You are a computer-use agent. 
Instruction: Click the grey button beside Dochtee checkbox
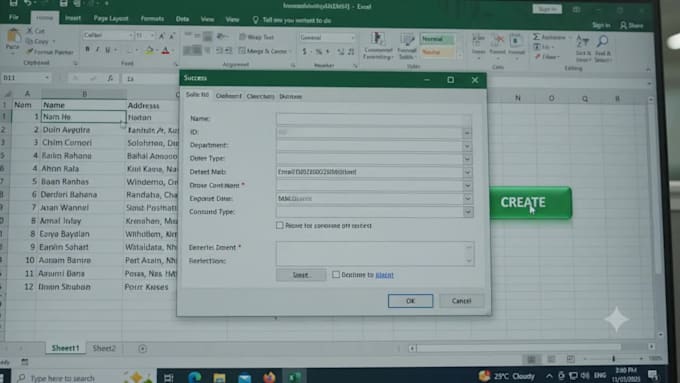pyautogui.click(x=301, y=275)
